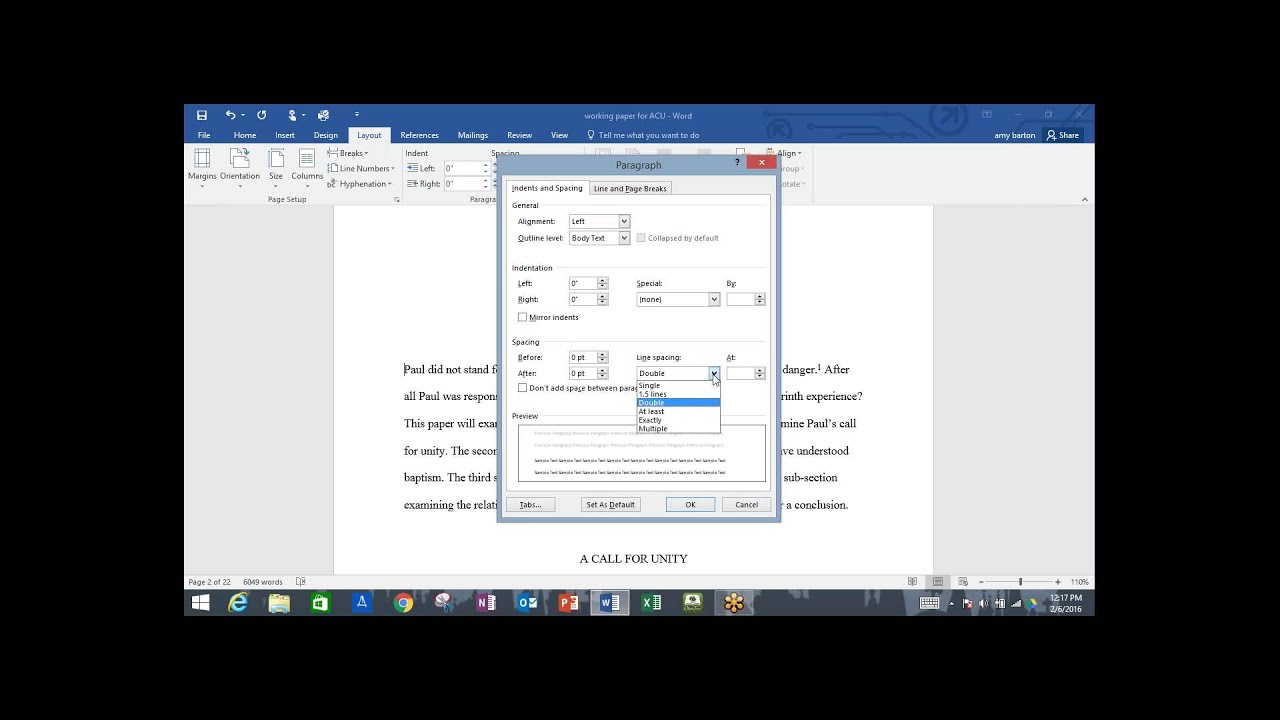Expand the Hyphenation menu
Screen dimensions: 1280x720
pos(359,184)
